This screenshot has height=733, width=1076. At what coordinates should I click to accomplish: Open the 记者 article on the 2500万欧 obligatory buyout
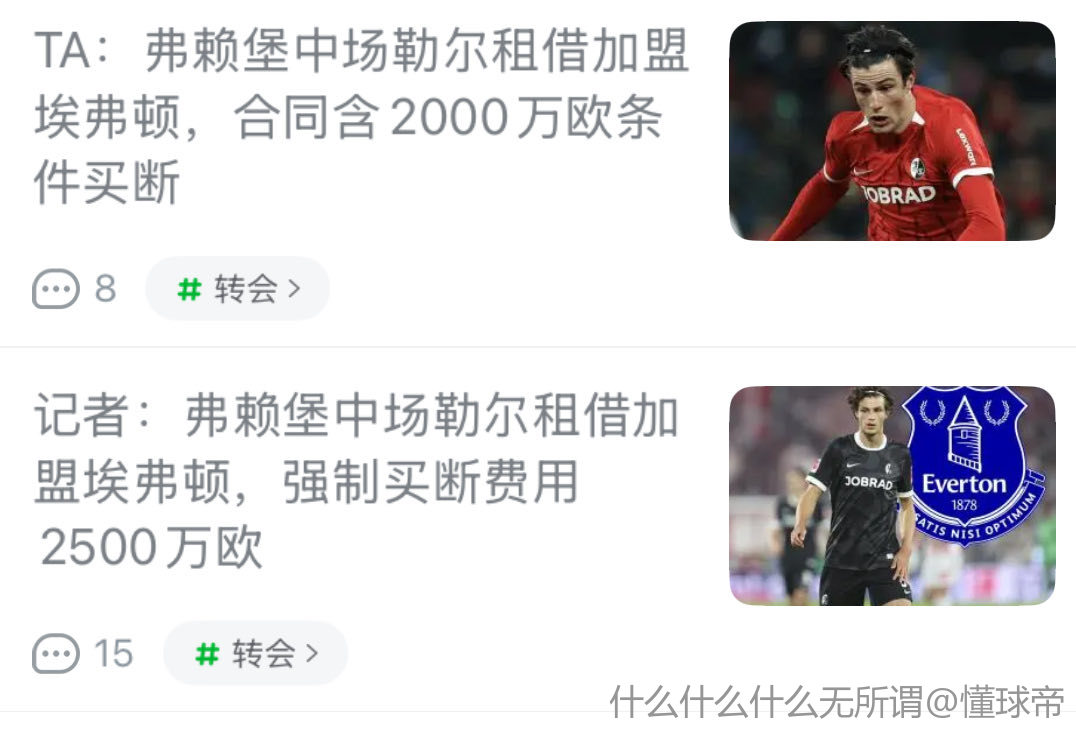[x=357, y=480]
